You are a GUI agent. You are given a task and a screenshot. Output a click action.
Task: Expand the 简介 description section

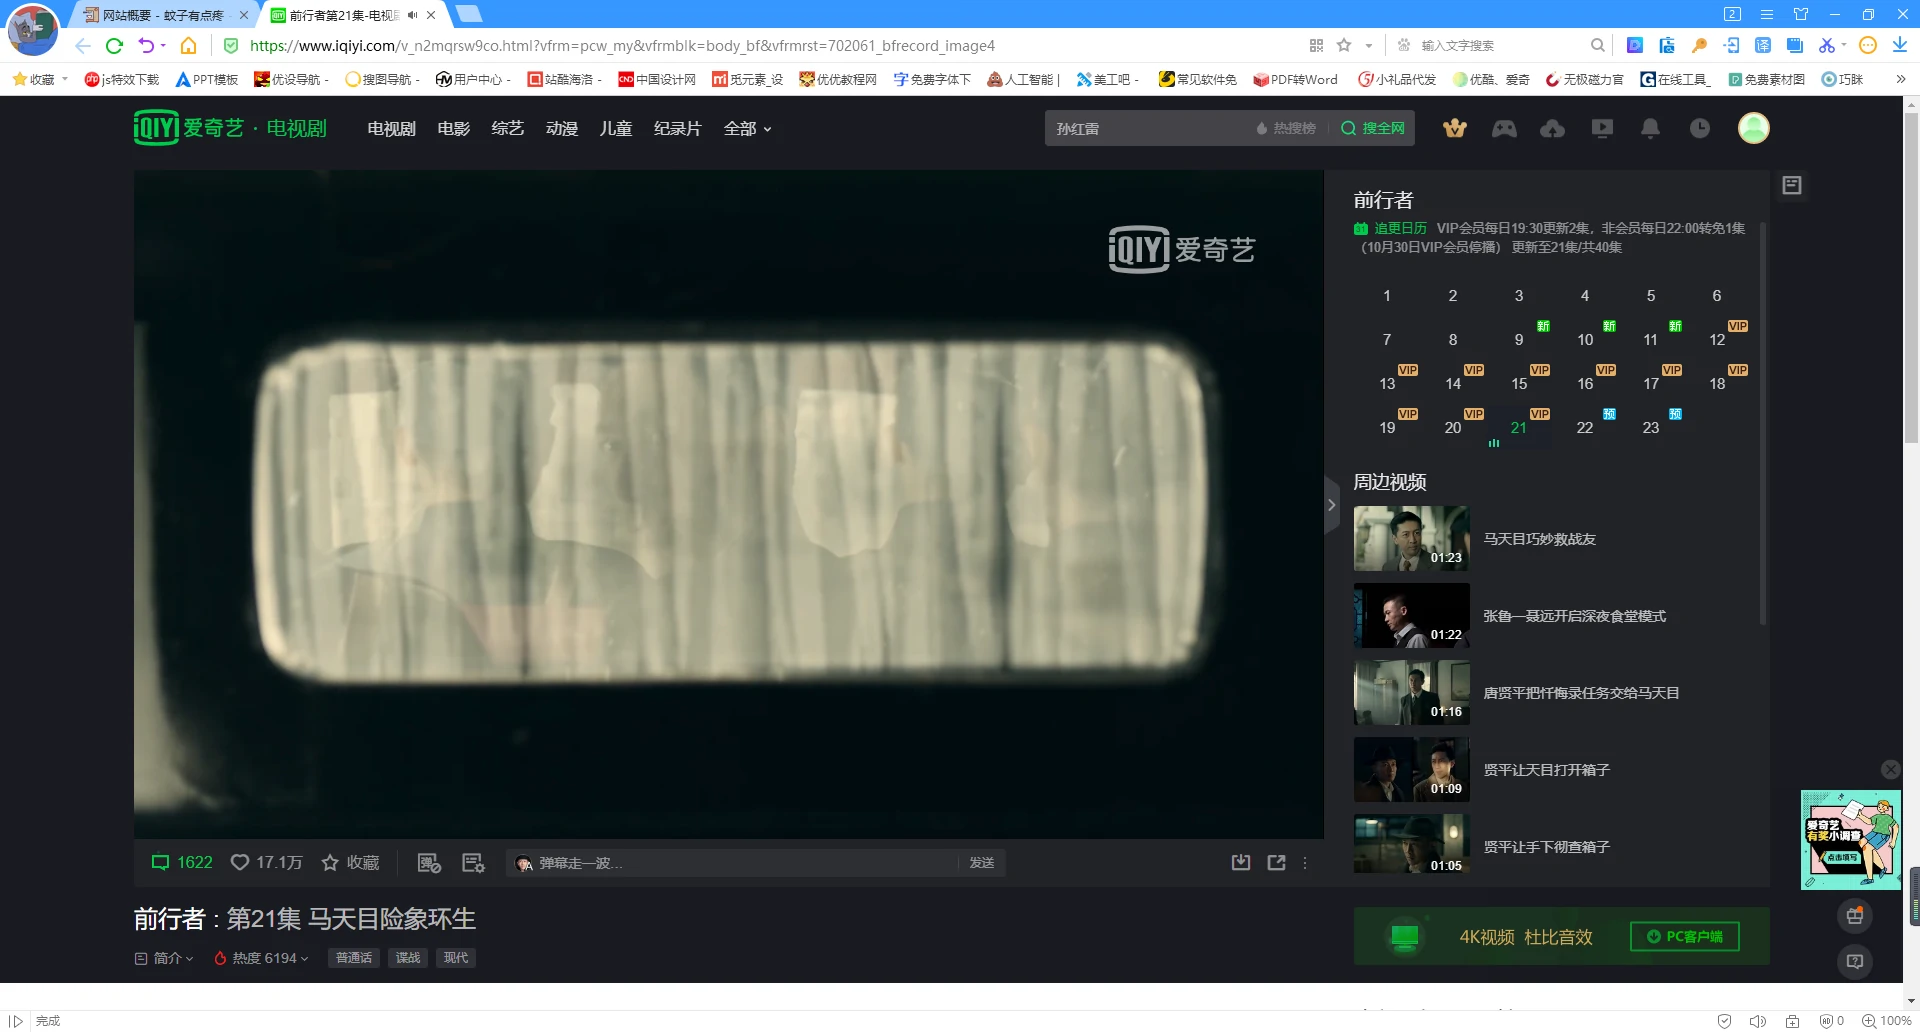[164, 958]
